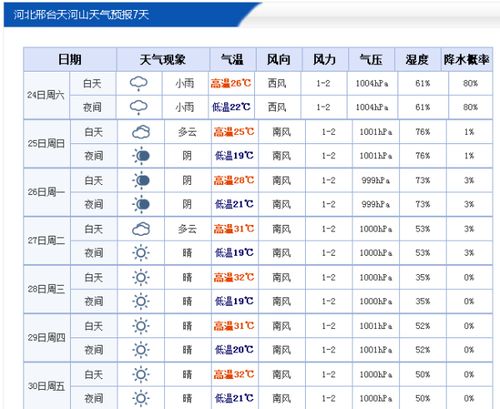Click the overcast icon for 25日 夜间
500x409 pixels.
(x=141, y=156)
